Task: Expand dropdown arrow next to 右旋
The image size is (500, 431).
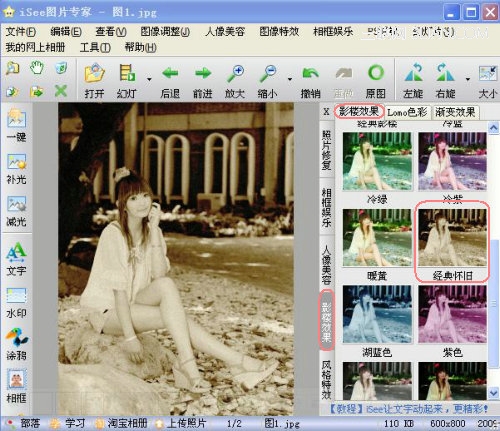Action: (468, 79)
